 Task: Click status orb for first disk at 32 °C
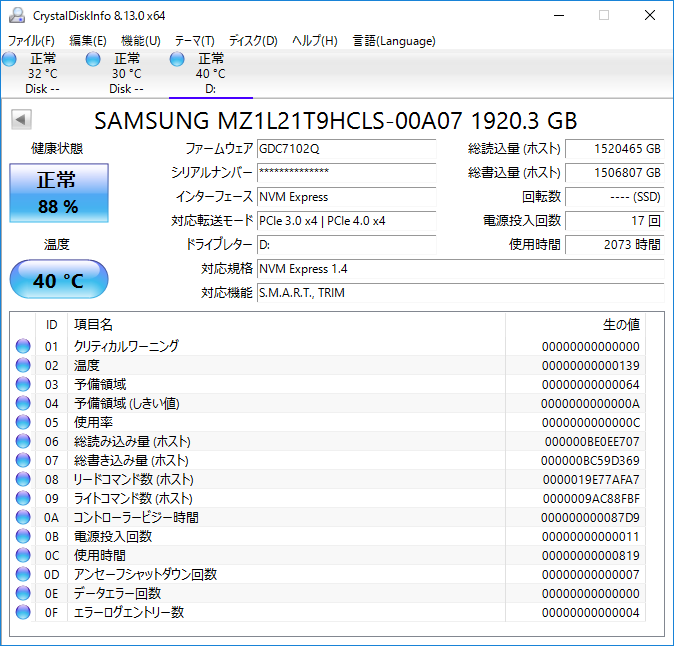(x=10, y=61)
